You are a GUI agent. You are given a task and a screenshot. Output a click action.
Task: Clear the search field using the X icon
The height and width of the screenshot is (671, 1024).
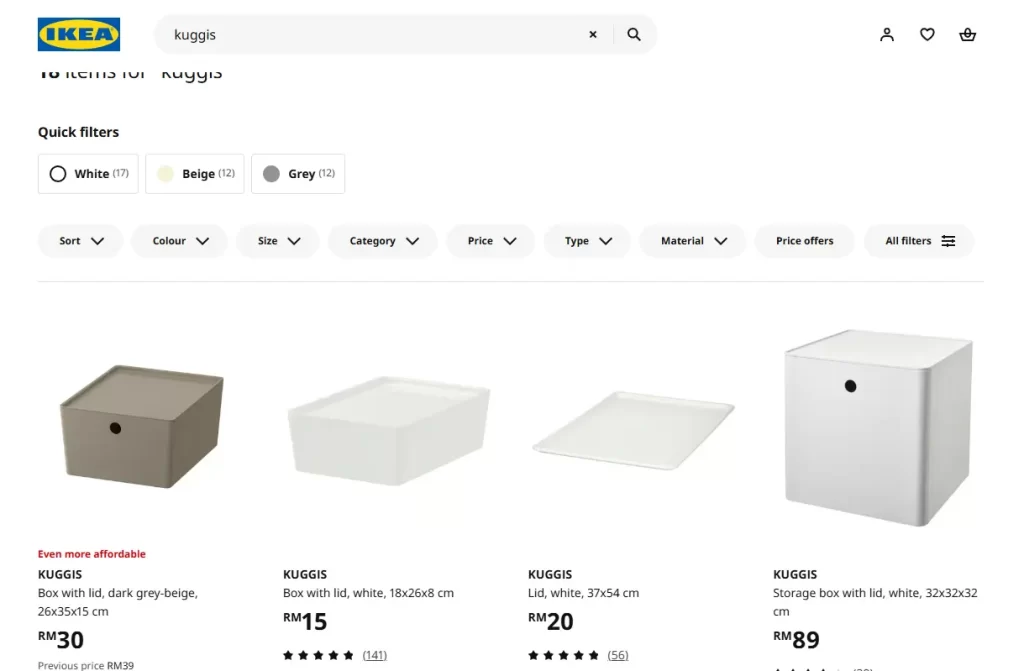(592, 33)
